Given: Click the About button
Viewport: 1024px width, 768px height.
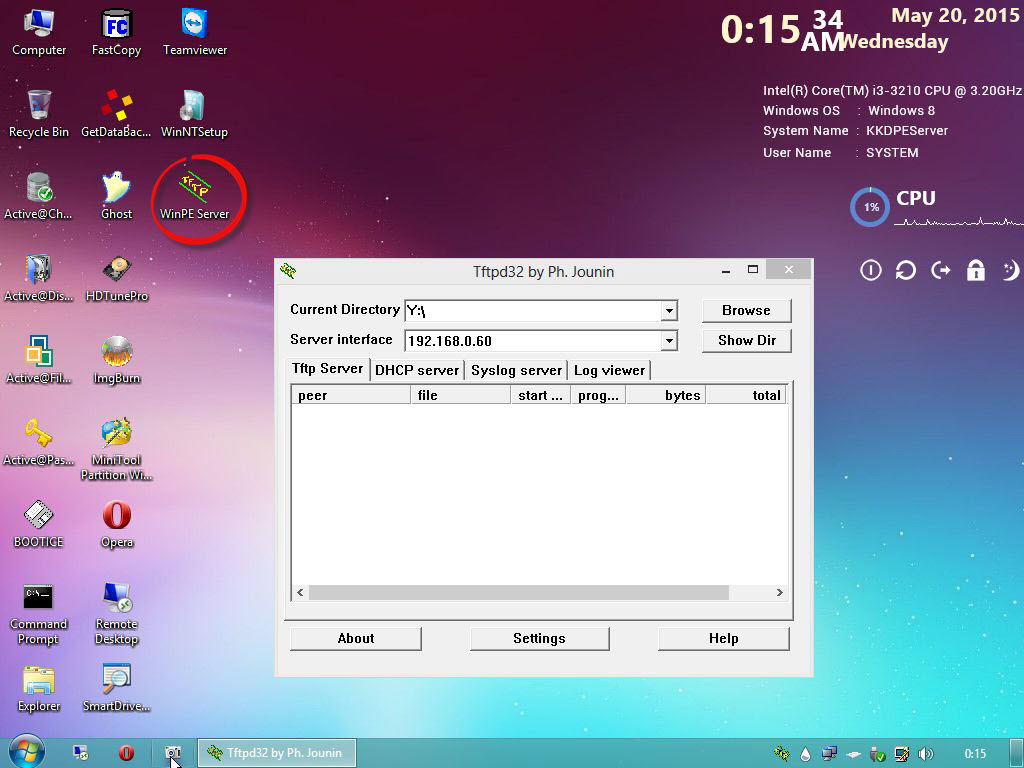Looking at the screenshot, I should 356,639.
